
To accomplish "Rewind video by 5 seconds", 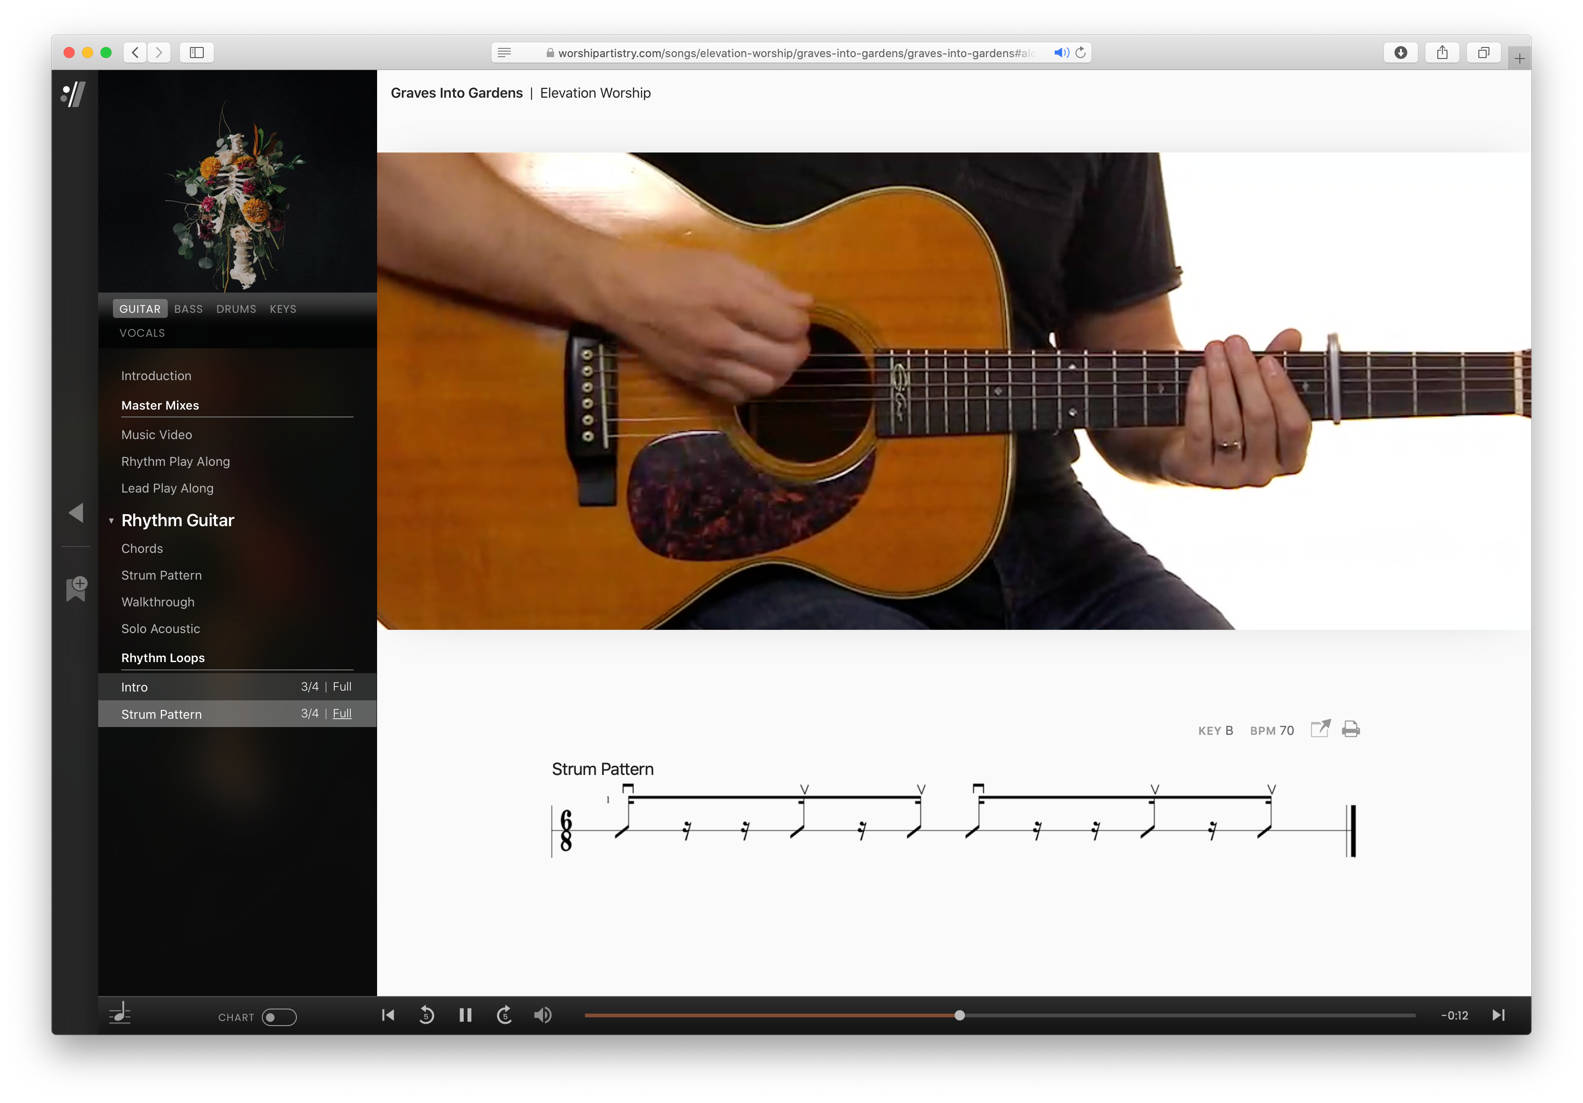I will pyautogui.click(x=426, y=1015).
